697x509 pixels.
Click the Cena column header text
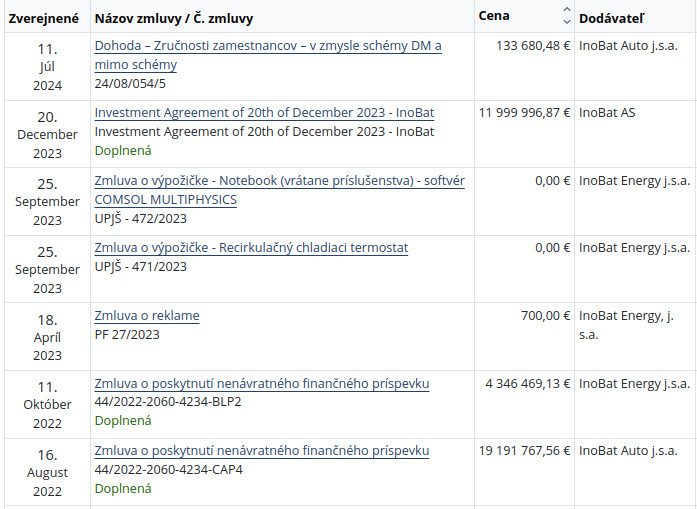(494, 17)
